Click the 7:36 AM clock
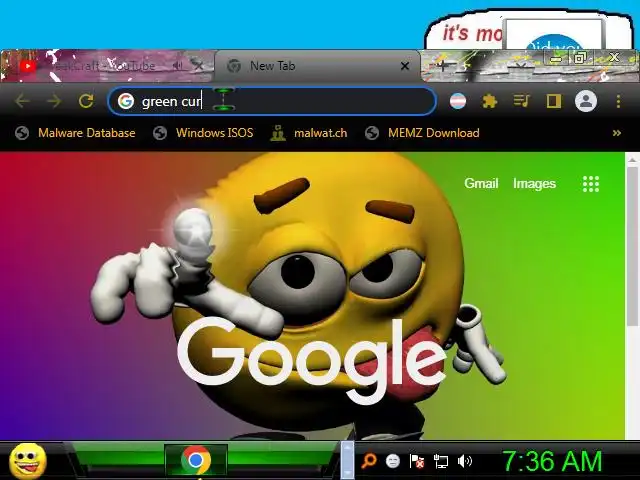 552,461
